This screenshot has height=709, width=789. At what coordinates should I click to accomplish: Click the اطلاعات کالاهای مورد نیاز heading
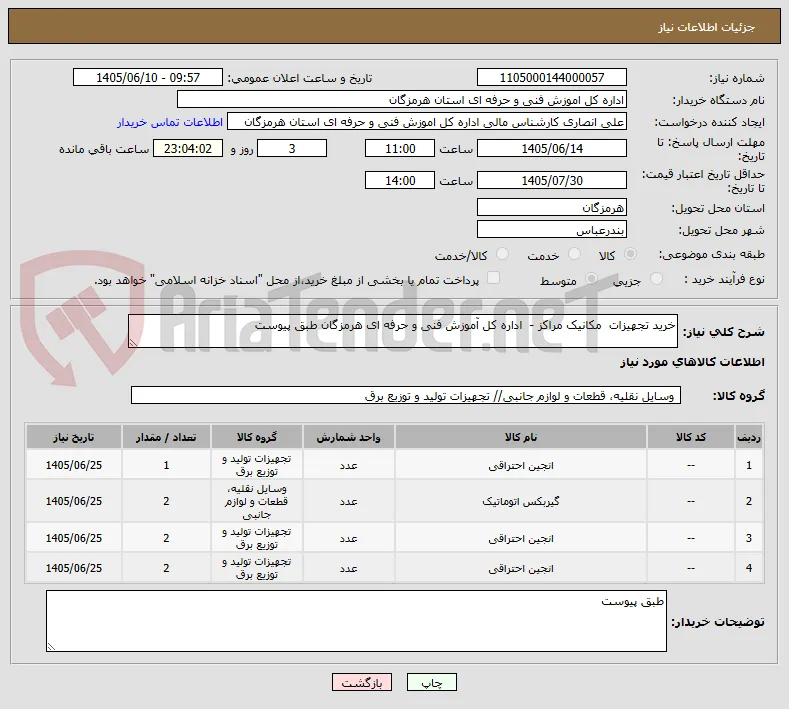click(x=692, y=362)
